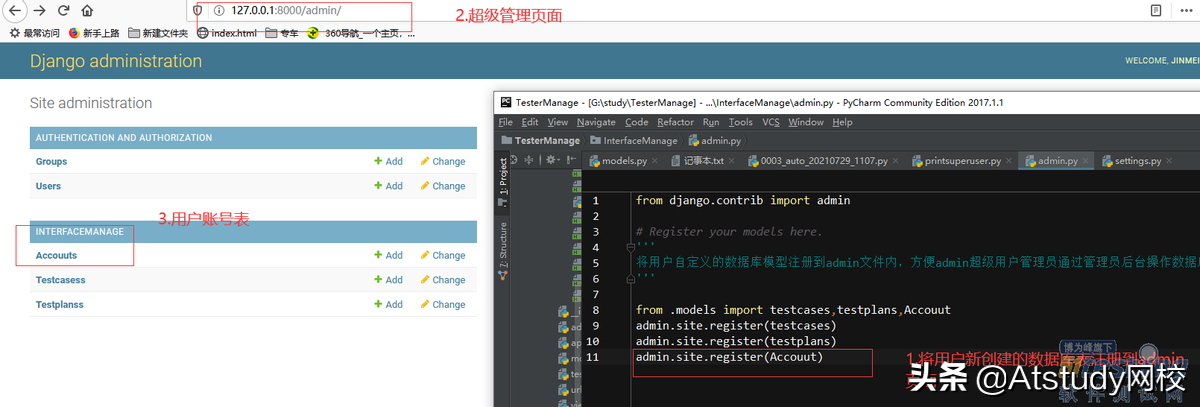Change Testcasess entries
Image resolution: width=1200 pixels, height=407 pixels.
click(x=443, y=280)
